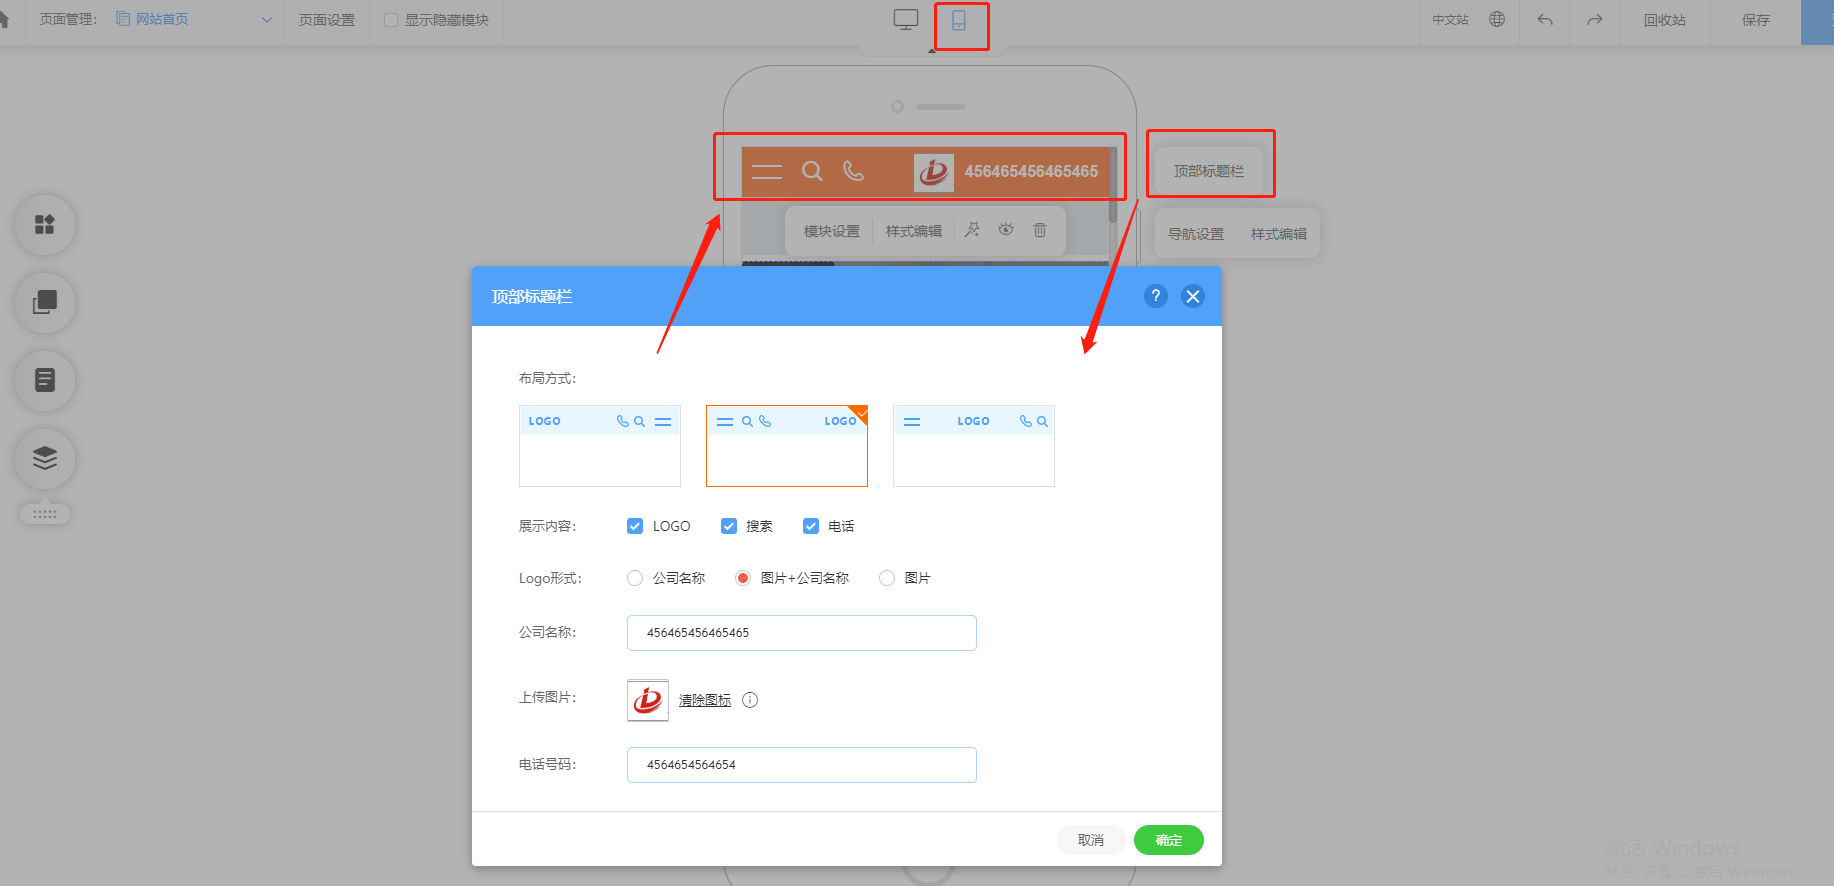
Task: Open 样式编辑 on the module toolbar
Action: (914, 231)
